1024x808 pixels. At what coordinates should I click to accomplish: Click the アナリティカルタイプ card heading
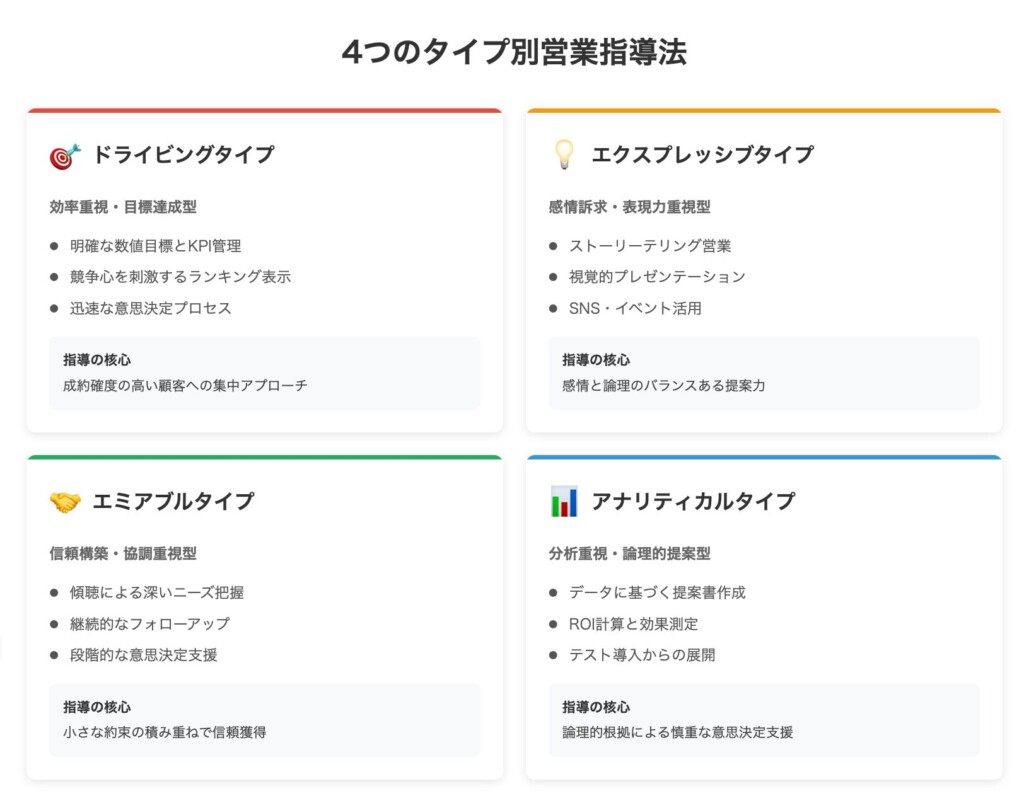pos(694,502)
